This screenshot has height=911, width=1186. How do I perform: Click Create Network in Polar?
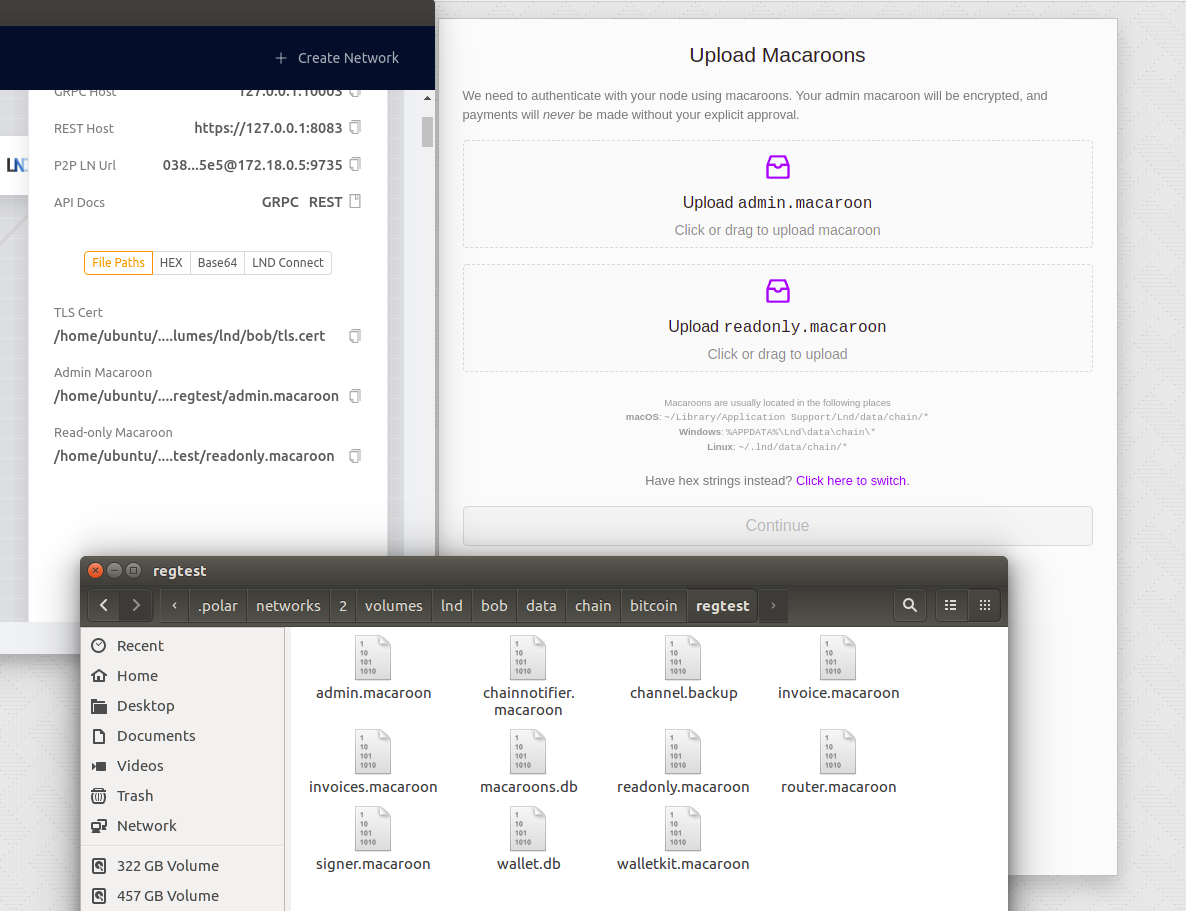click(337, 58)
